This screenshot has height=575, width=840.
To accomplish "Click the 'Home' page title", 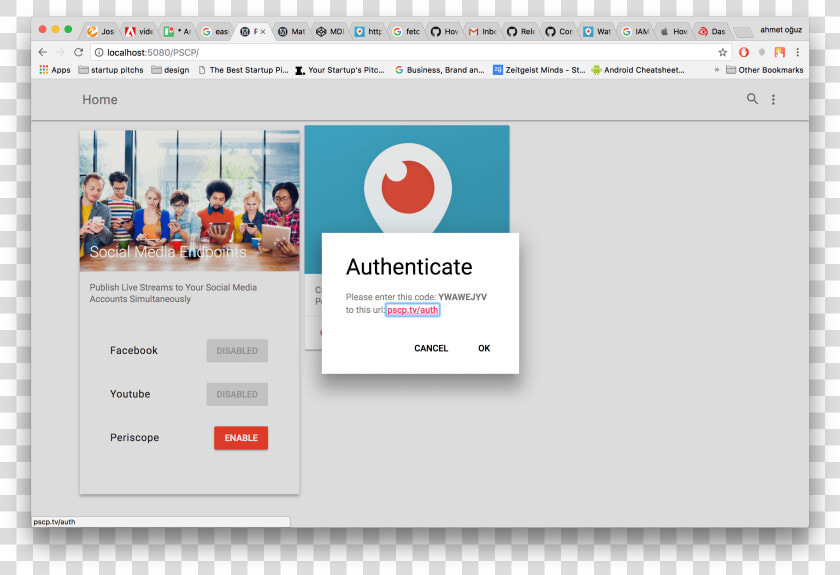I will click(100, 100).
